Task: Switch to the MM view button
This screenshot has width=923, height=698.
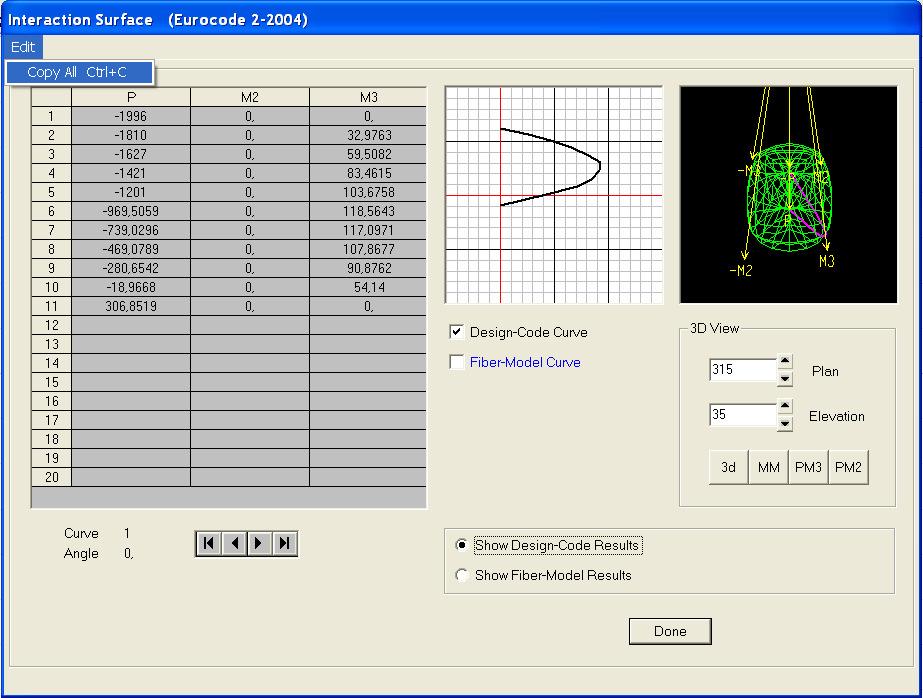Action: pos(769,467)
